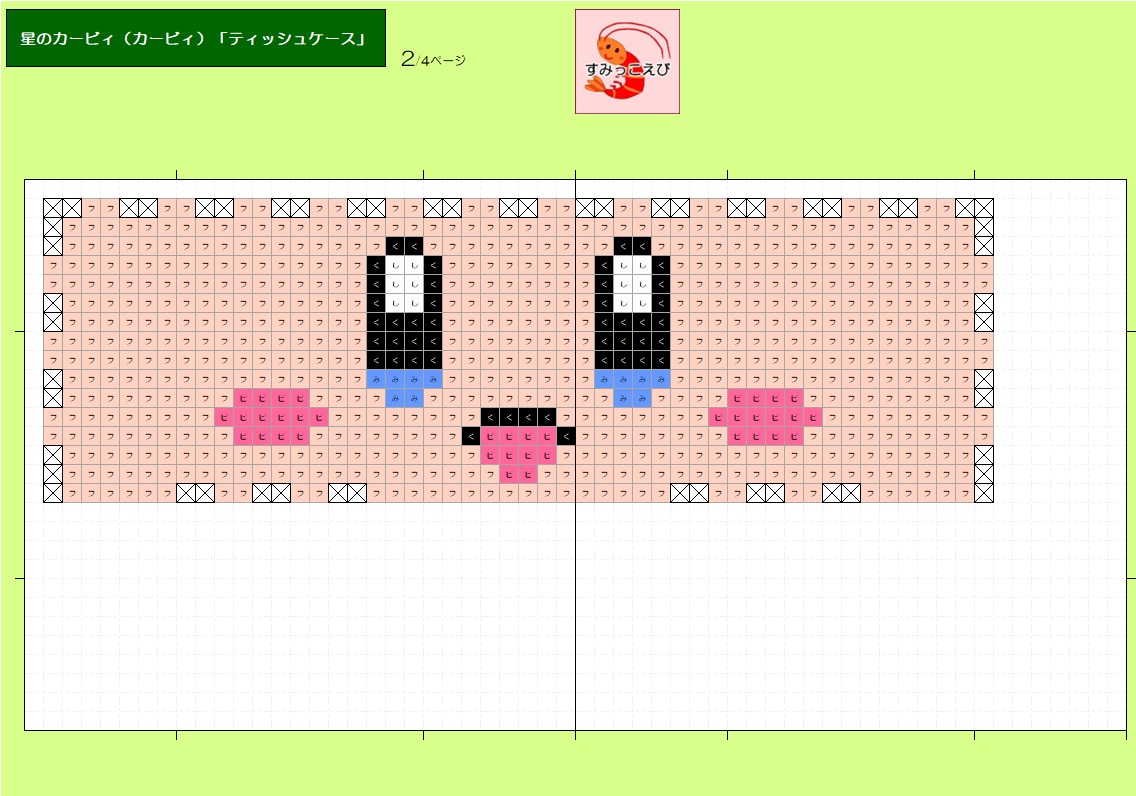
Task: Click the left black eye in the pattern
Action: [x=404, y=303]
